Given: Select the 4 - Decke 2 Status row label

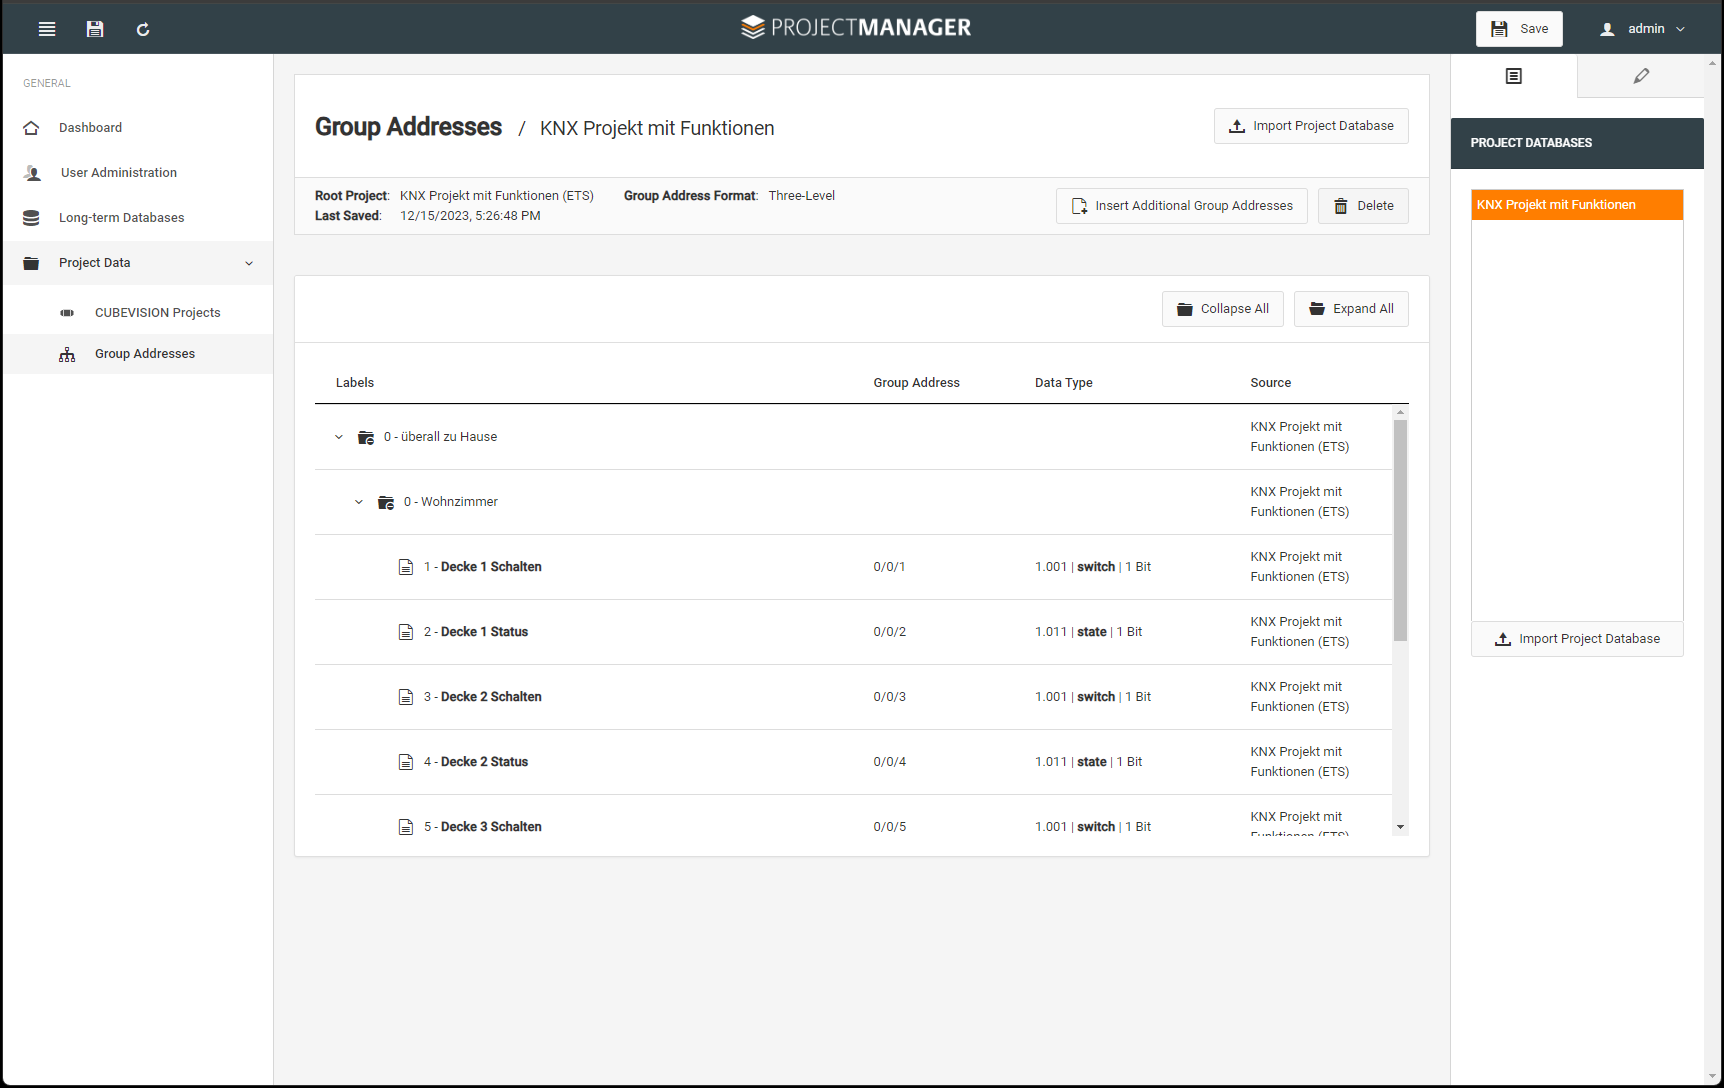Looking at the screenshot, I should [x=476, y=762].
